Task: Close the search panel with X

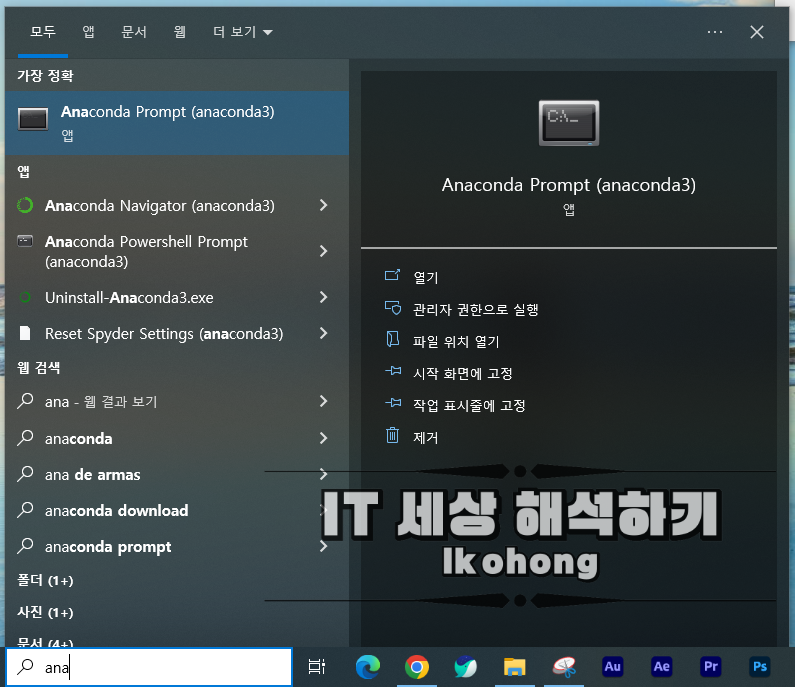Action: [x=757, y=32]
